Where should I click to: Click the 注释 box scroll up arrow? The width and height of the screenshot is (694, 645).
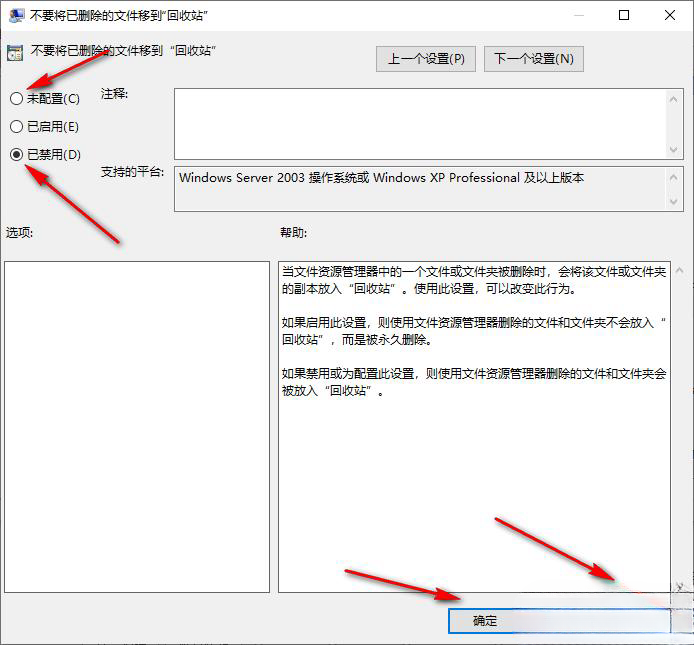point(673,100)
